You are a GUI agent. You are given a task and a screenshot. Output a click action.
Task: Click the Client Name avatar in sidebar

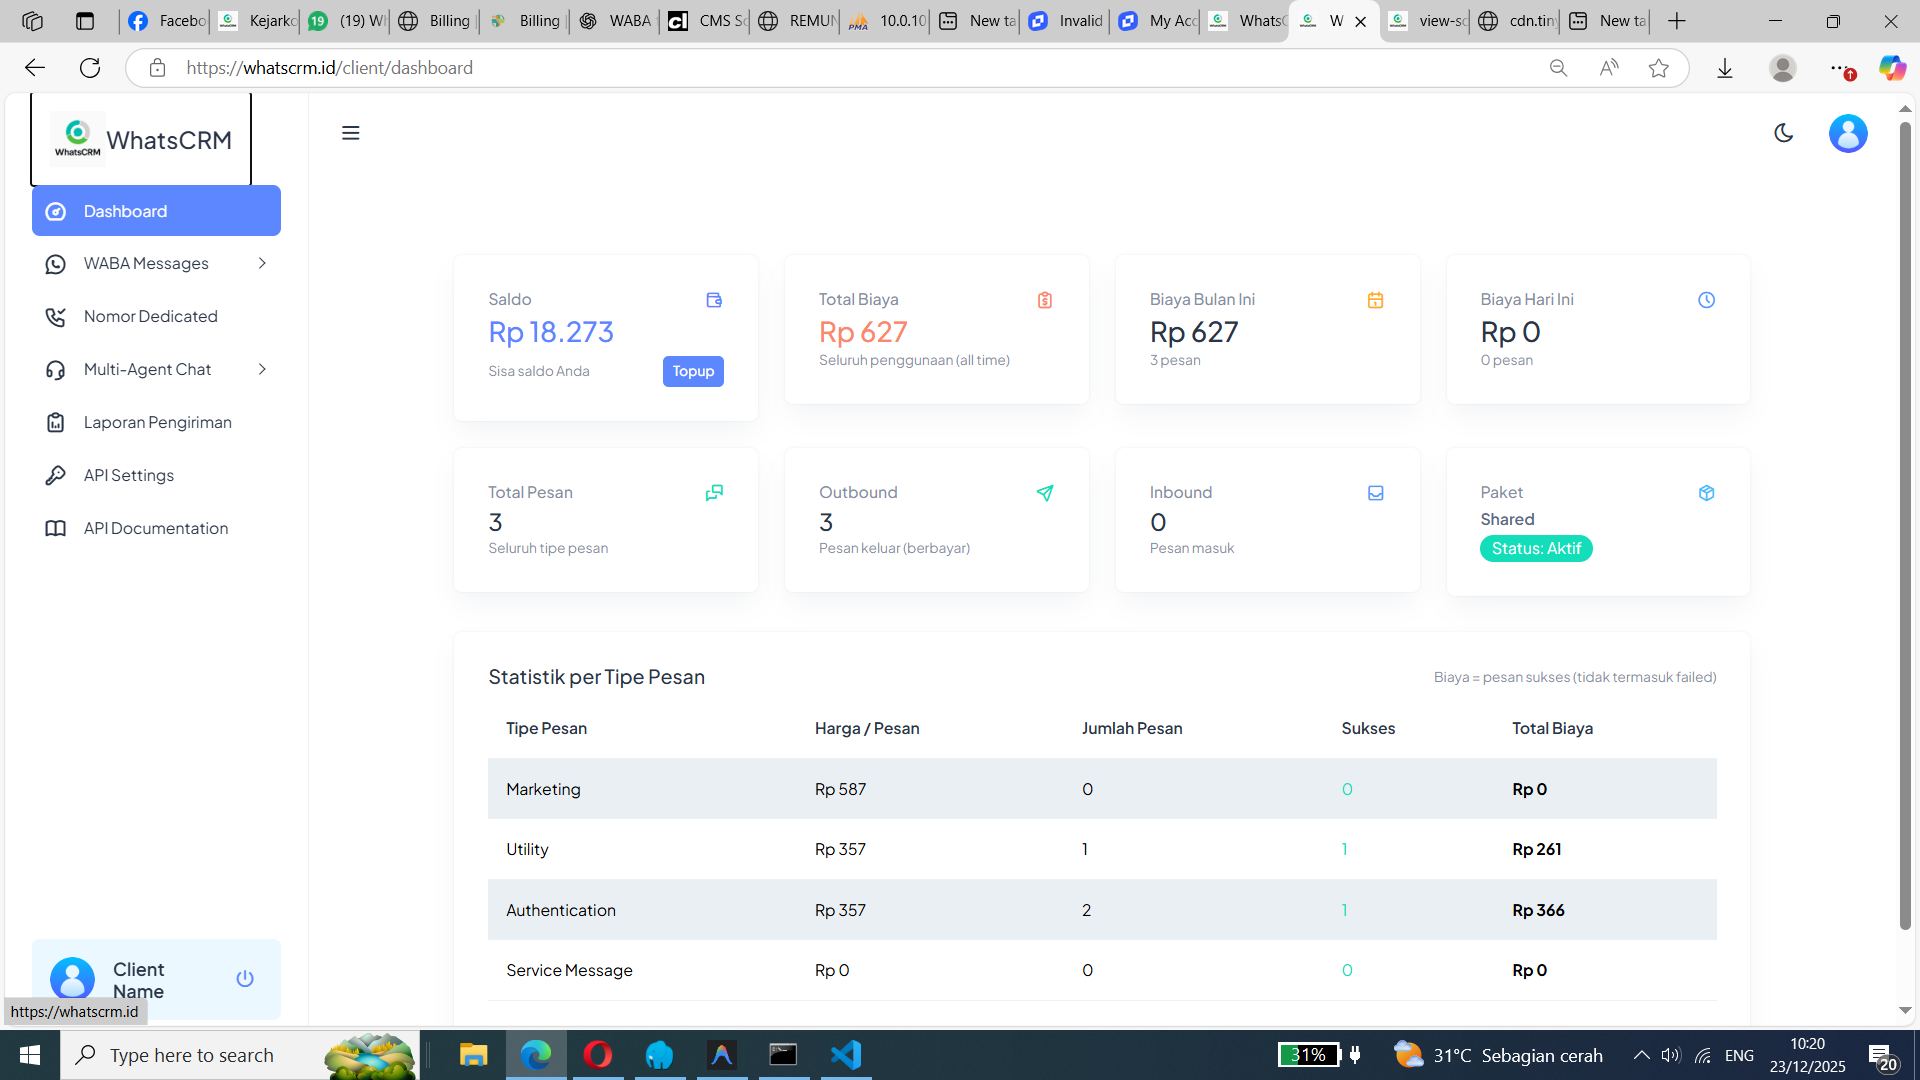tap(72, 979)
